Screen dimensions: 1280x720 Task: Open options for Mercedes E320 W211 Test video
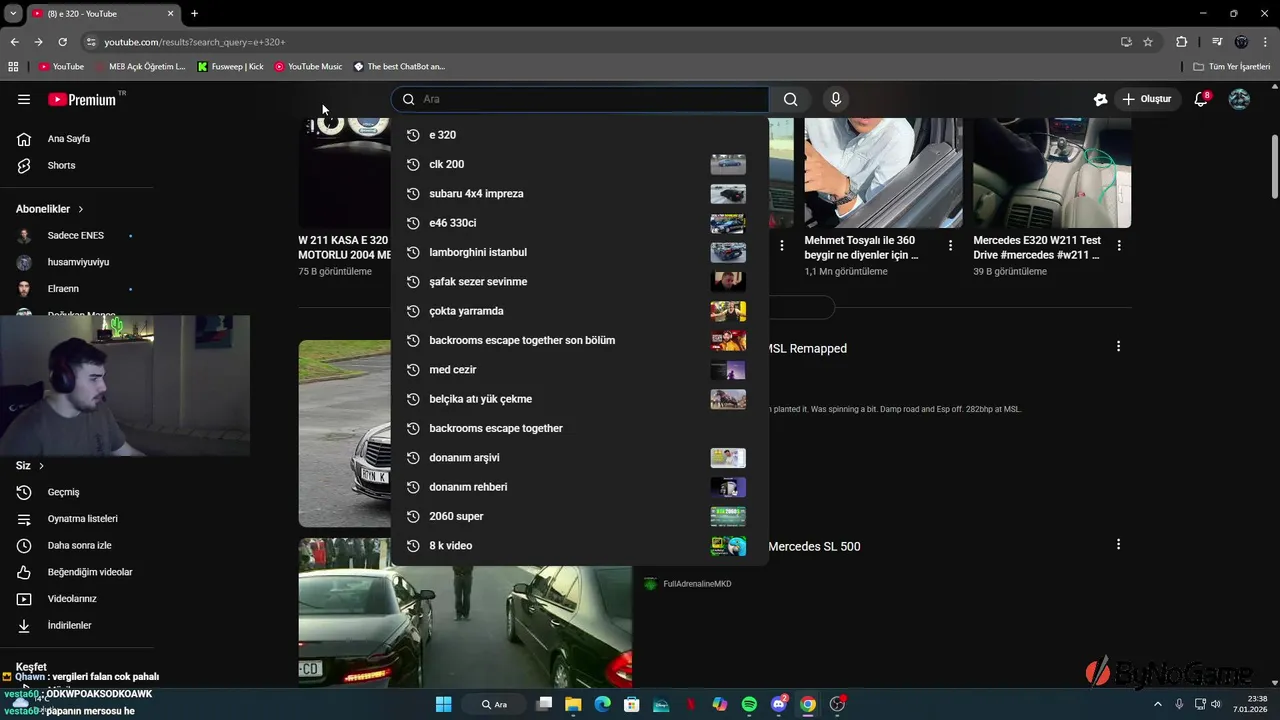(x=1119, y=245)
